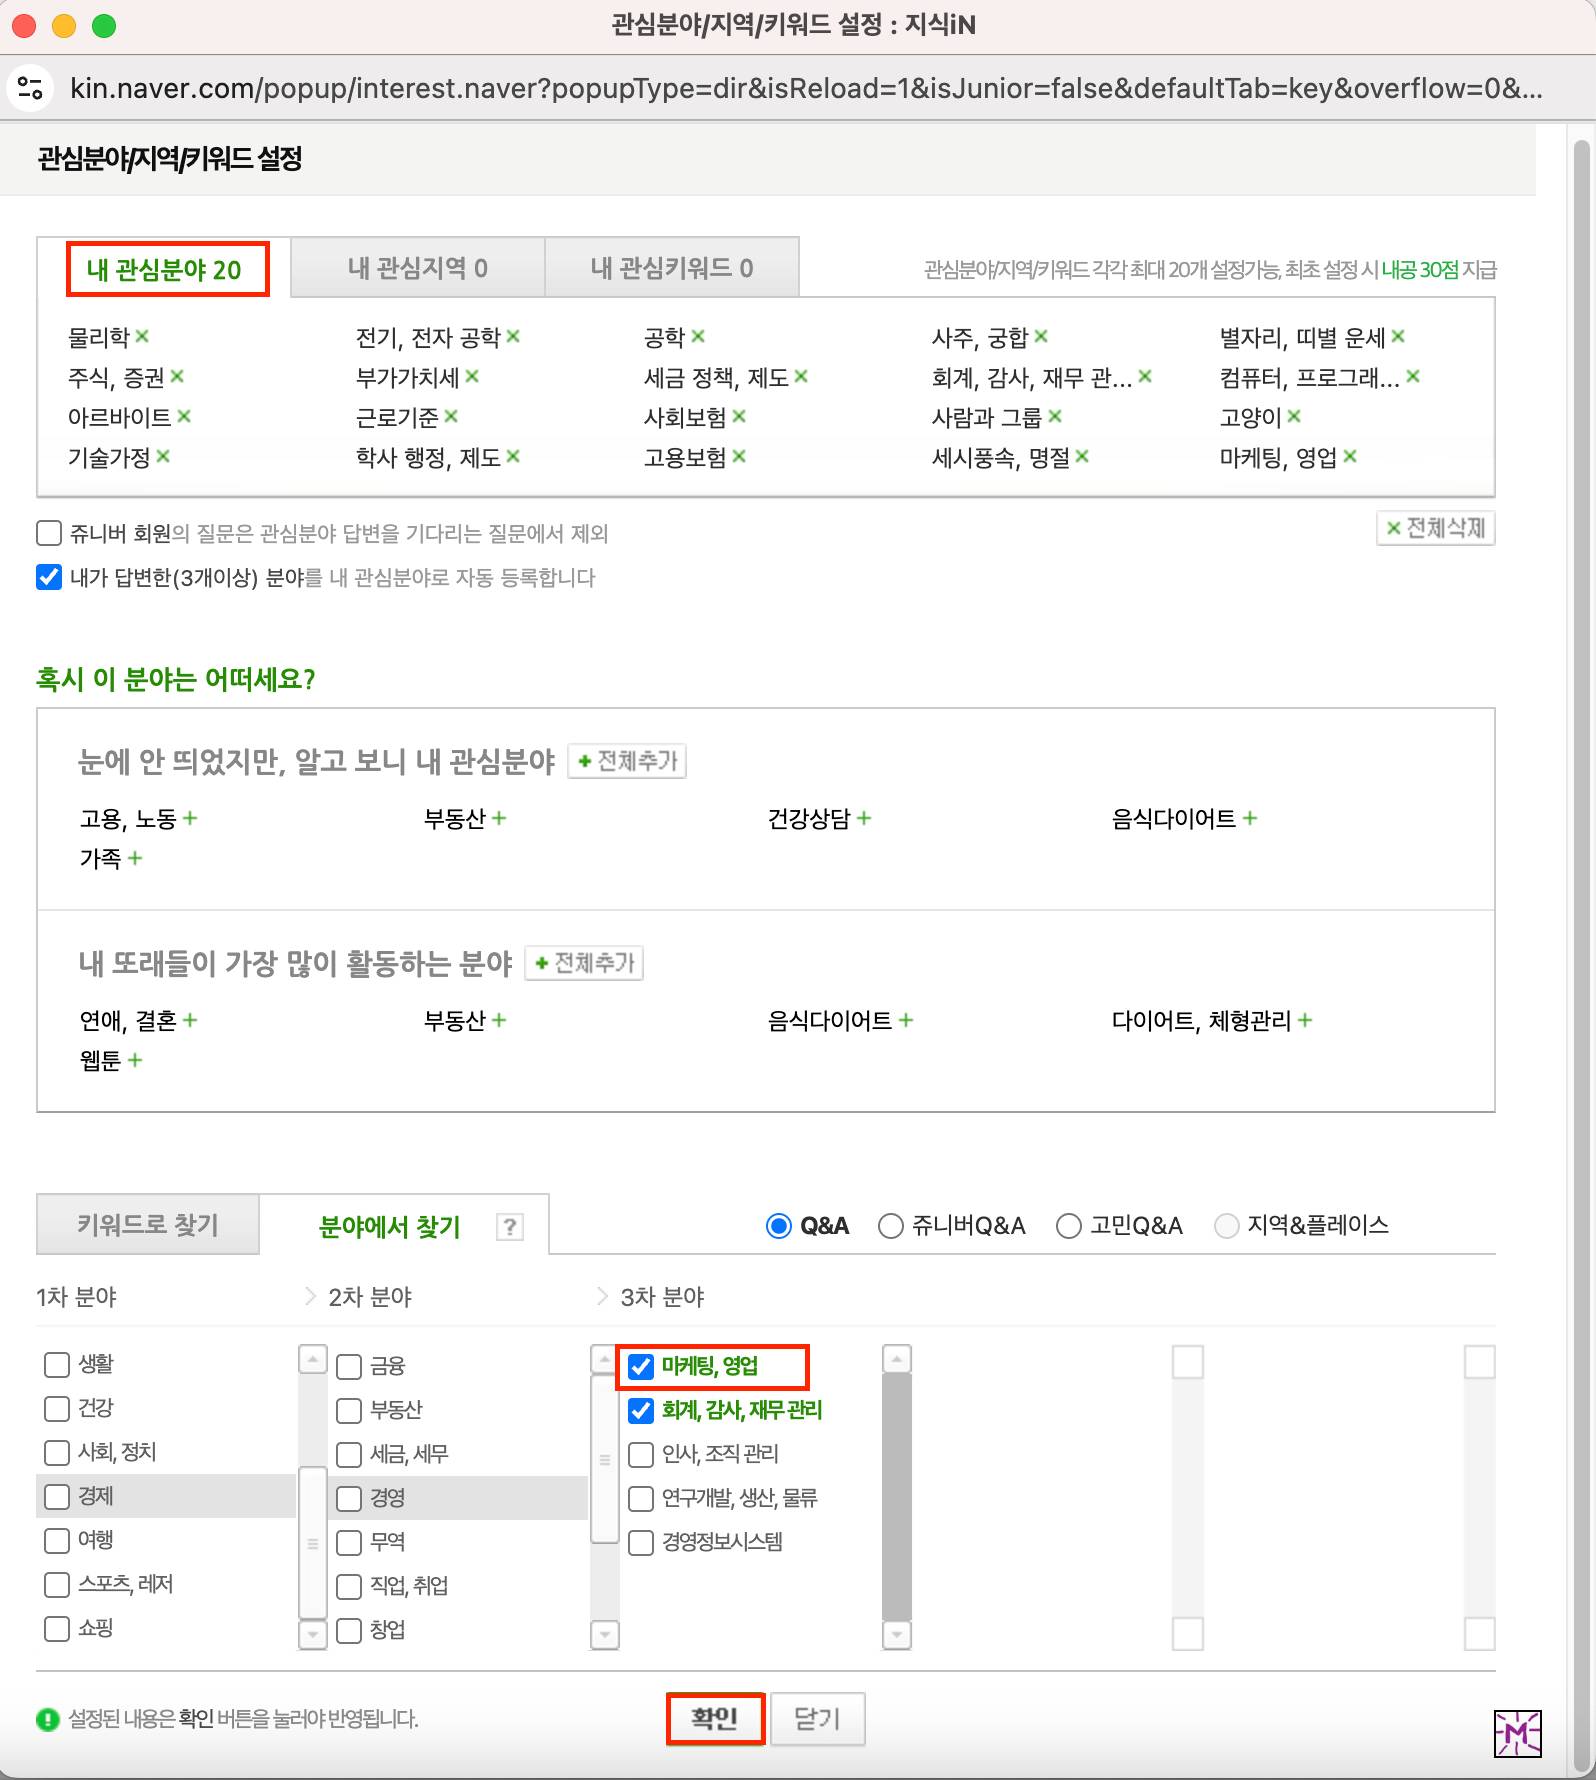Remove 고용보험 with its X icon
The height and width of the screenshot is (1780, 1596).
[739, 457]
